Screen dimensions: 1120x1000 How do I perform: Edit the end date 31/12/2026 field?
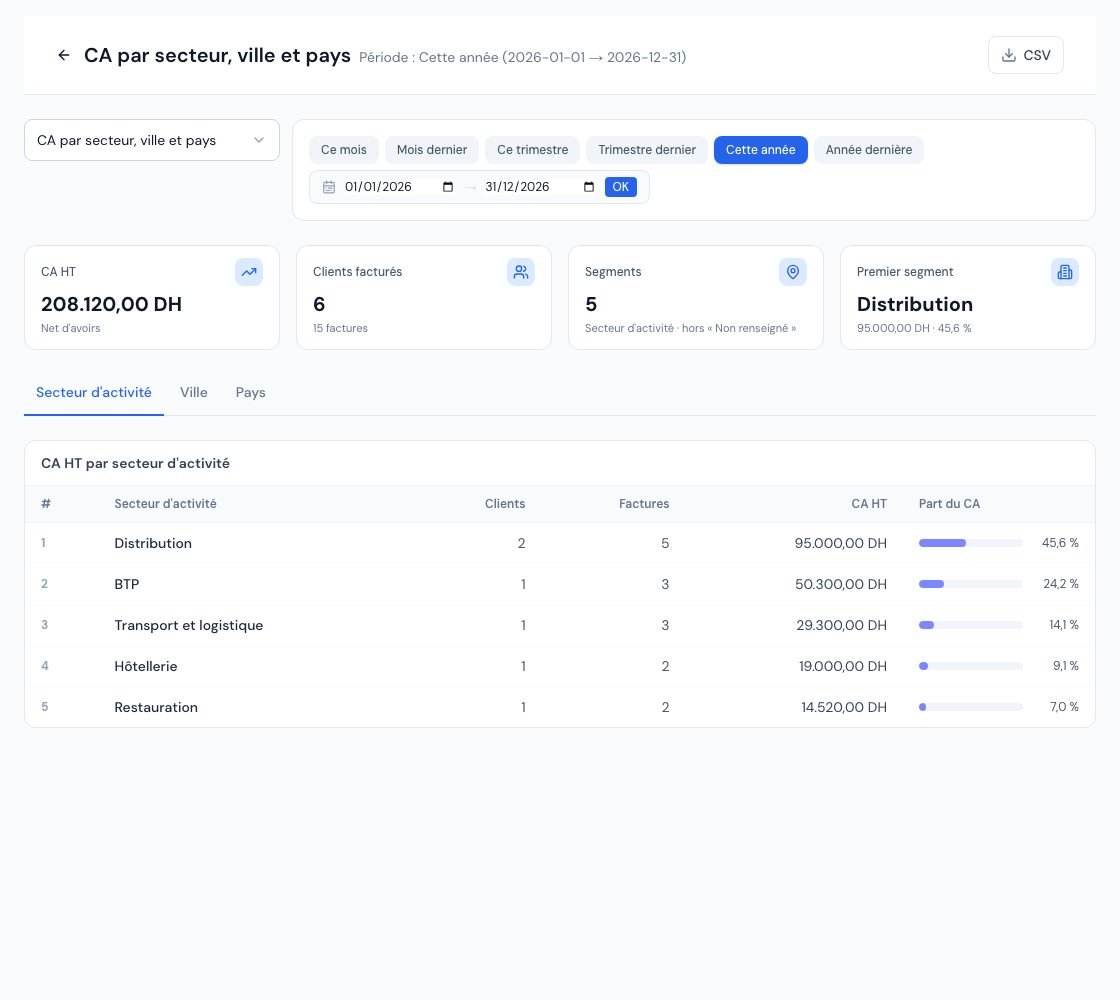point(539,187)
